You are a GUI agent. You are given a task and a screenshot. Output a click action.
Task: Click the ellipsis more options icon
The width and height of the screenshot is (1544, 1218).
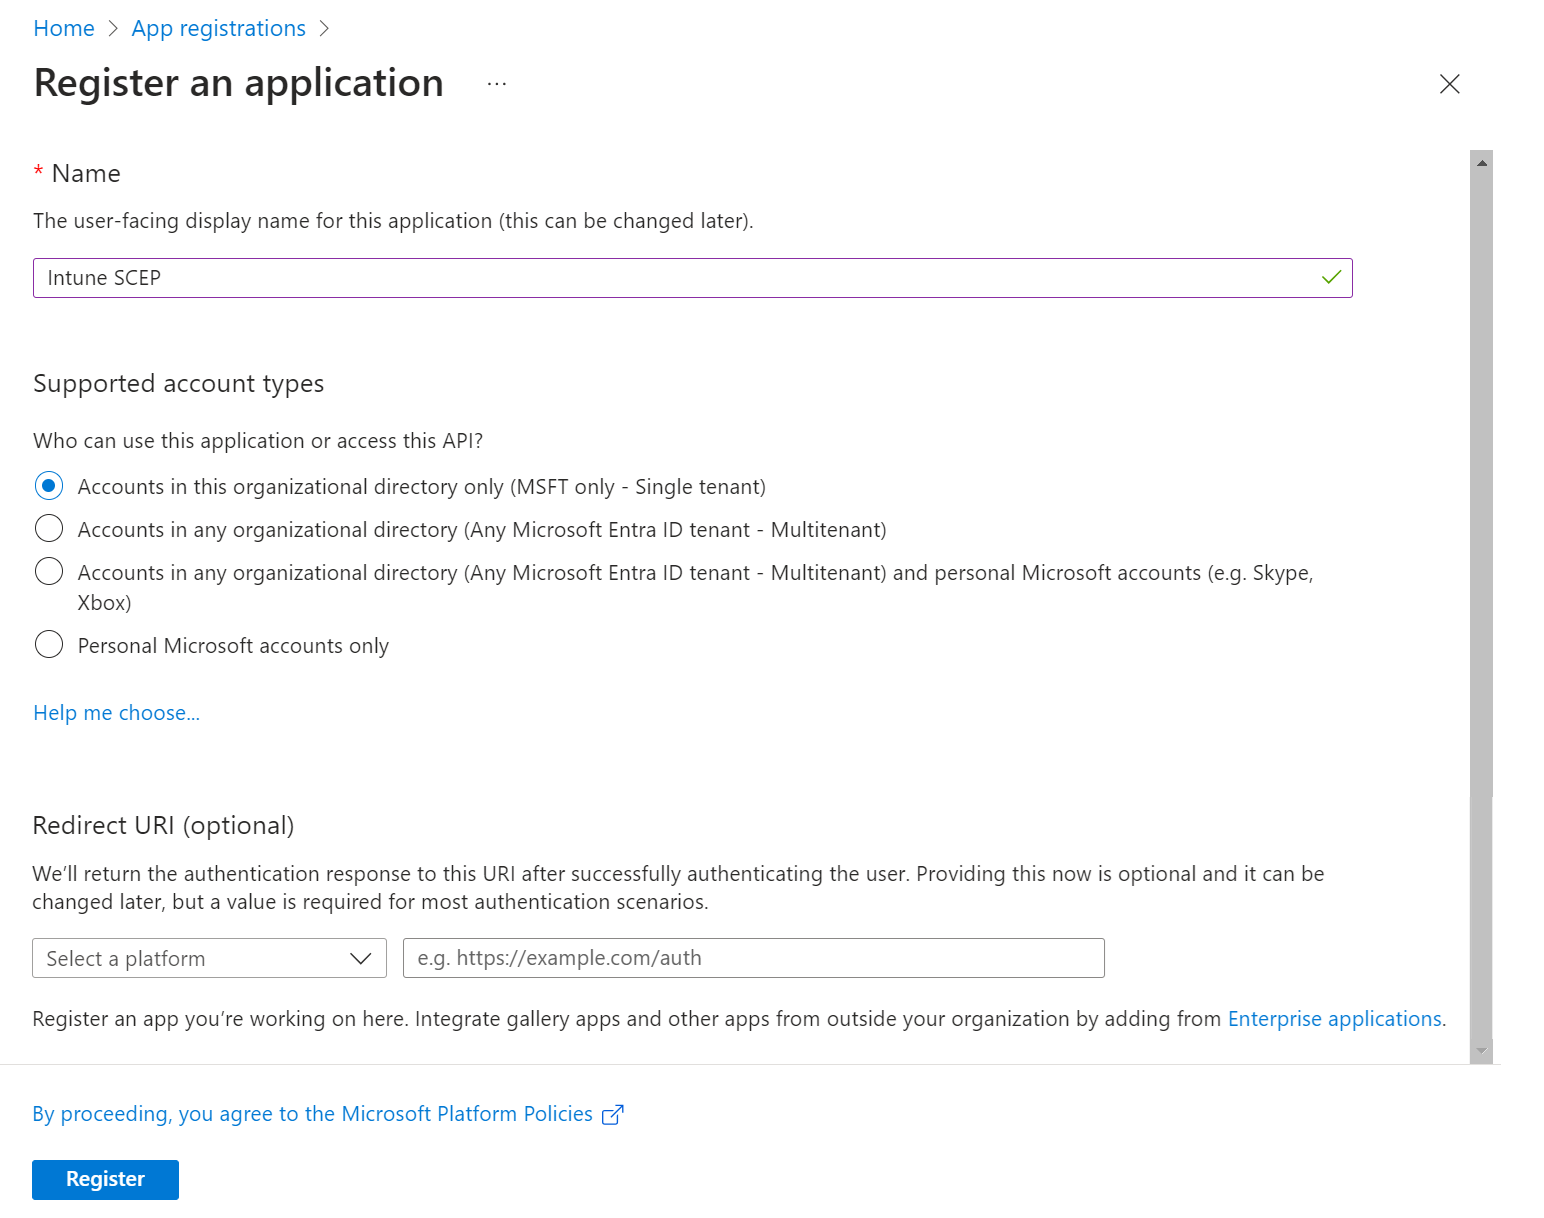point(497,84)
